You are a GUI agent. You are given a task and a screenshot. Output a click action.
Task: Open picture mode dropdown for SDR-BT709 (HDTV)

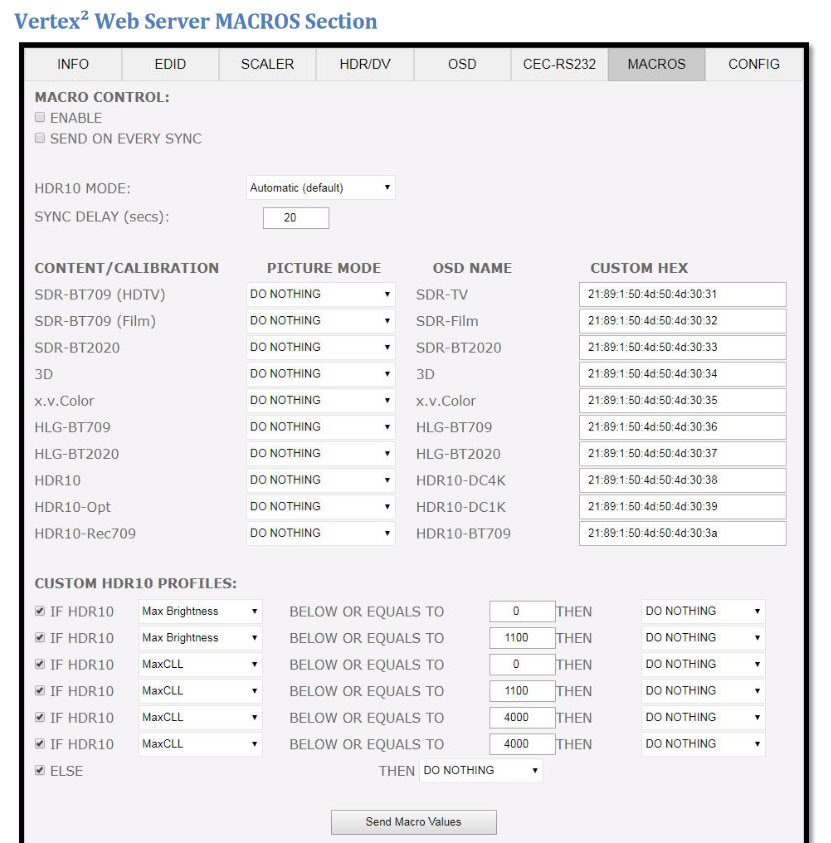pyautogui.click(x=320, y=294)
